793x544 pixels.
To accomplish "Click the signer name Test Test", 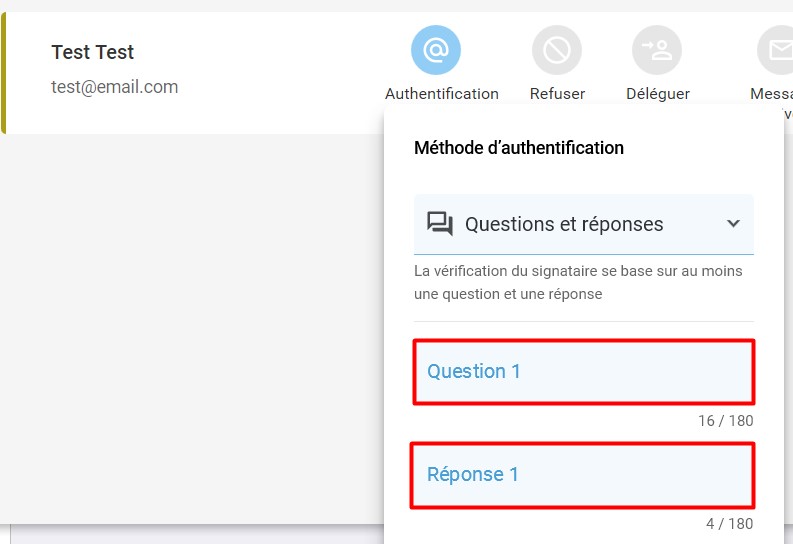I will pos(93,52).
